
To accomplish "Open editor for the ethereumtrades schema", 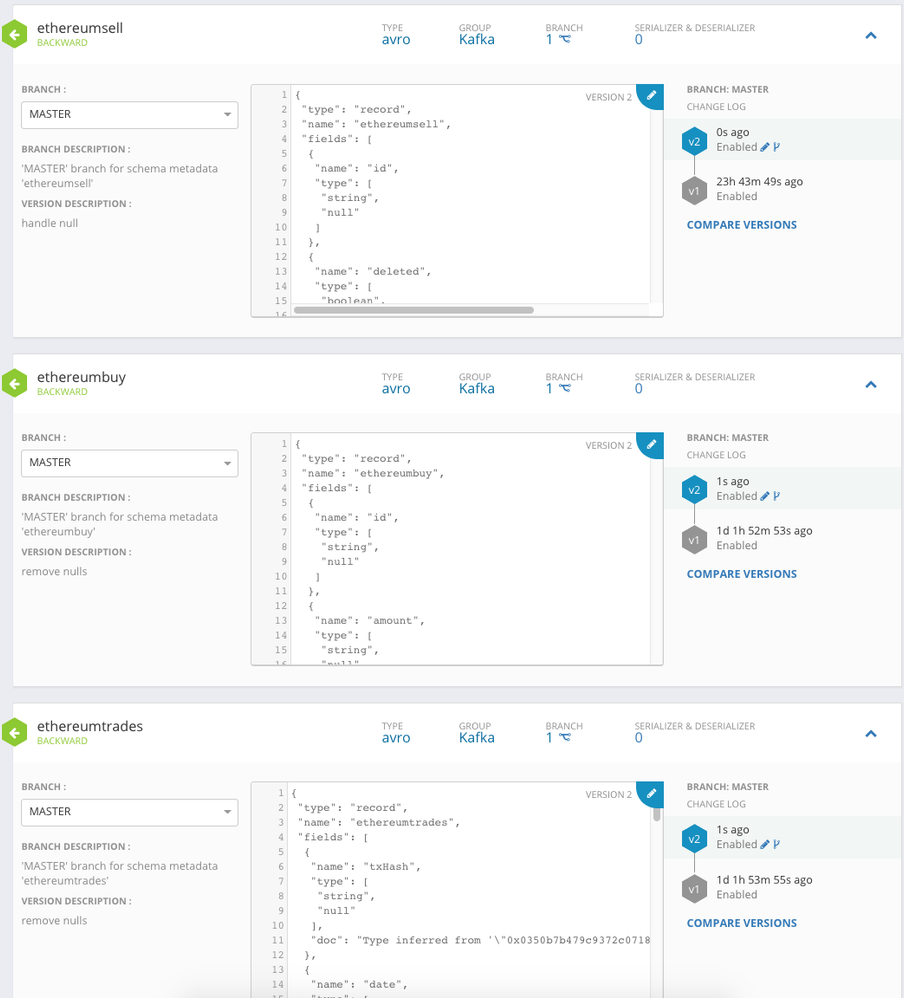I will (x=652, y=792).
